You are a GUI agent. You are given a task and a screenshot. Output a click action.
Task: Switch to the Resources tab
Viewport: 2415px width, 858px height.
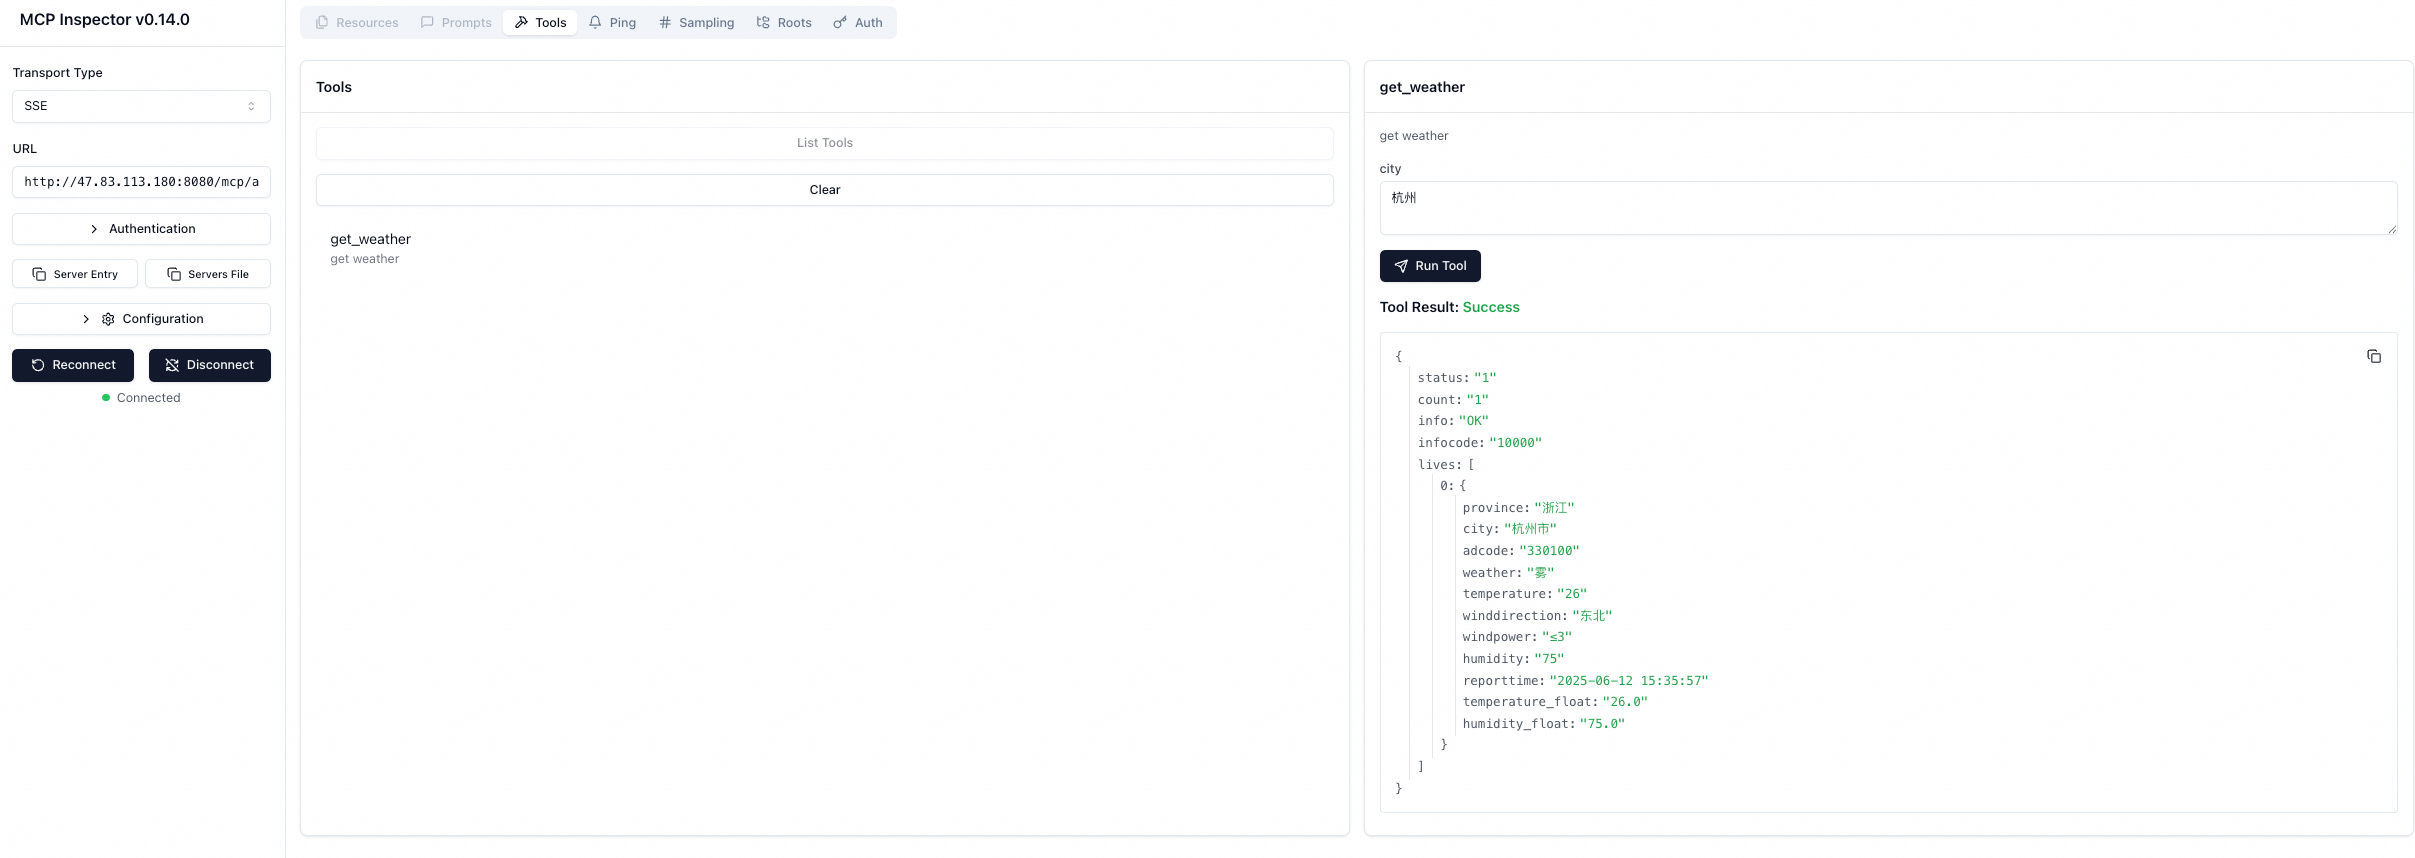pos(357,22)
